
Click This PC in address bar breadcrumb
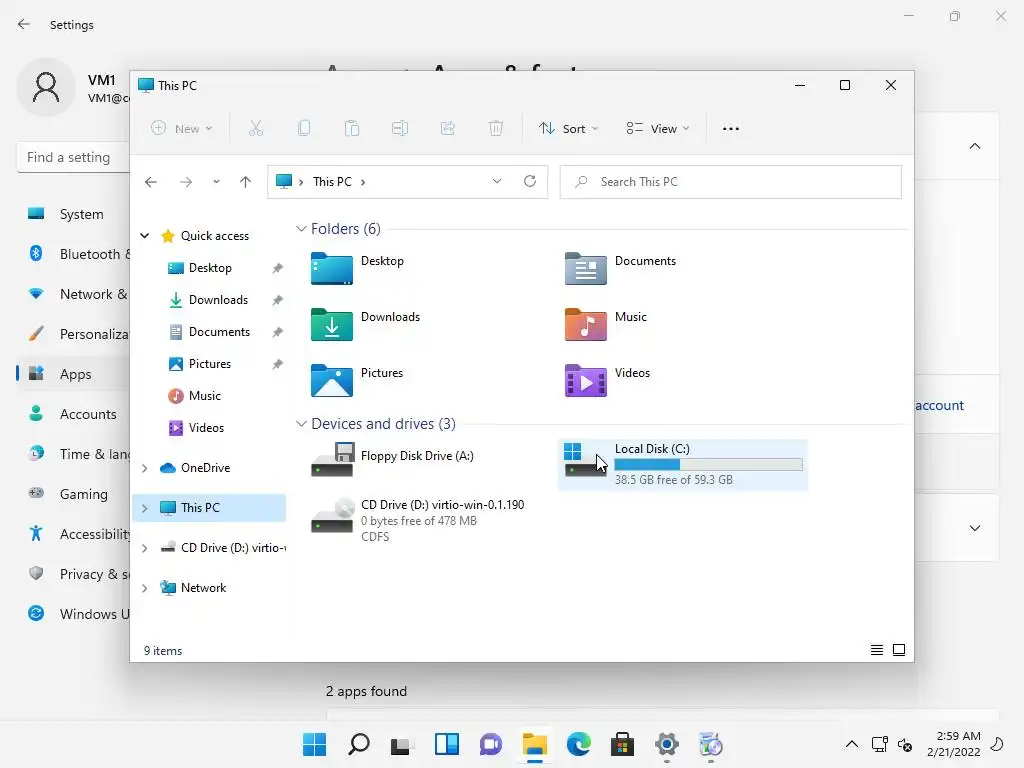point(332,182)
